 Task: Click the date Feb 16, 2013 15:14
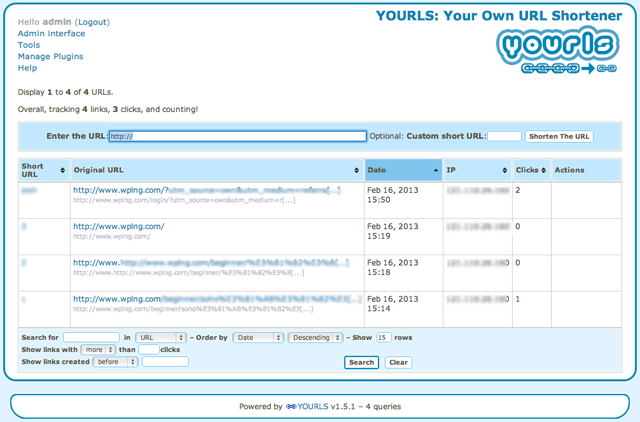393,304
